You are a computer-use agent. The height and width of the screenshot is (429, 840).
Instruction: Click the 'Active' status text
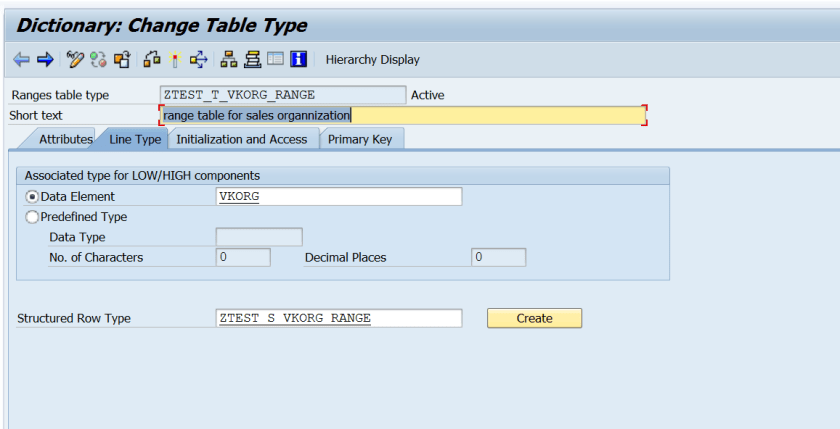coord(428,95)
